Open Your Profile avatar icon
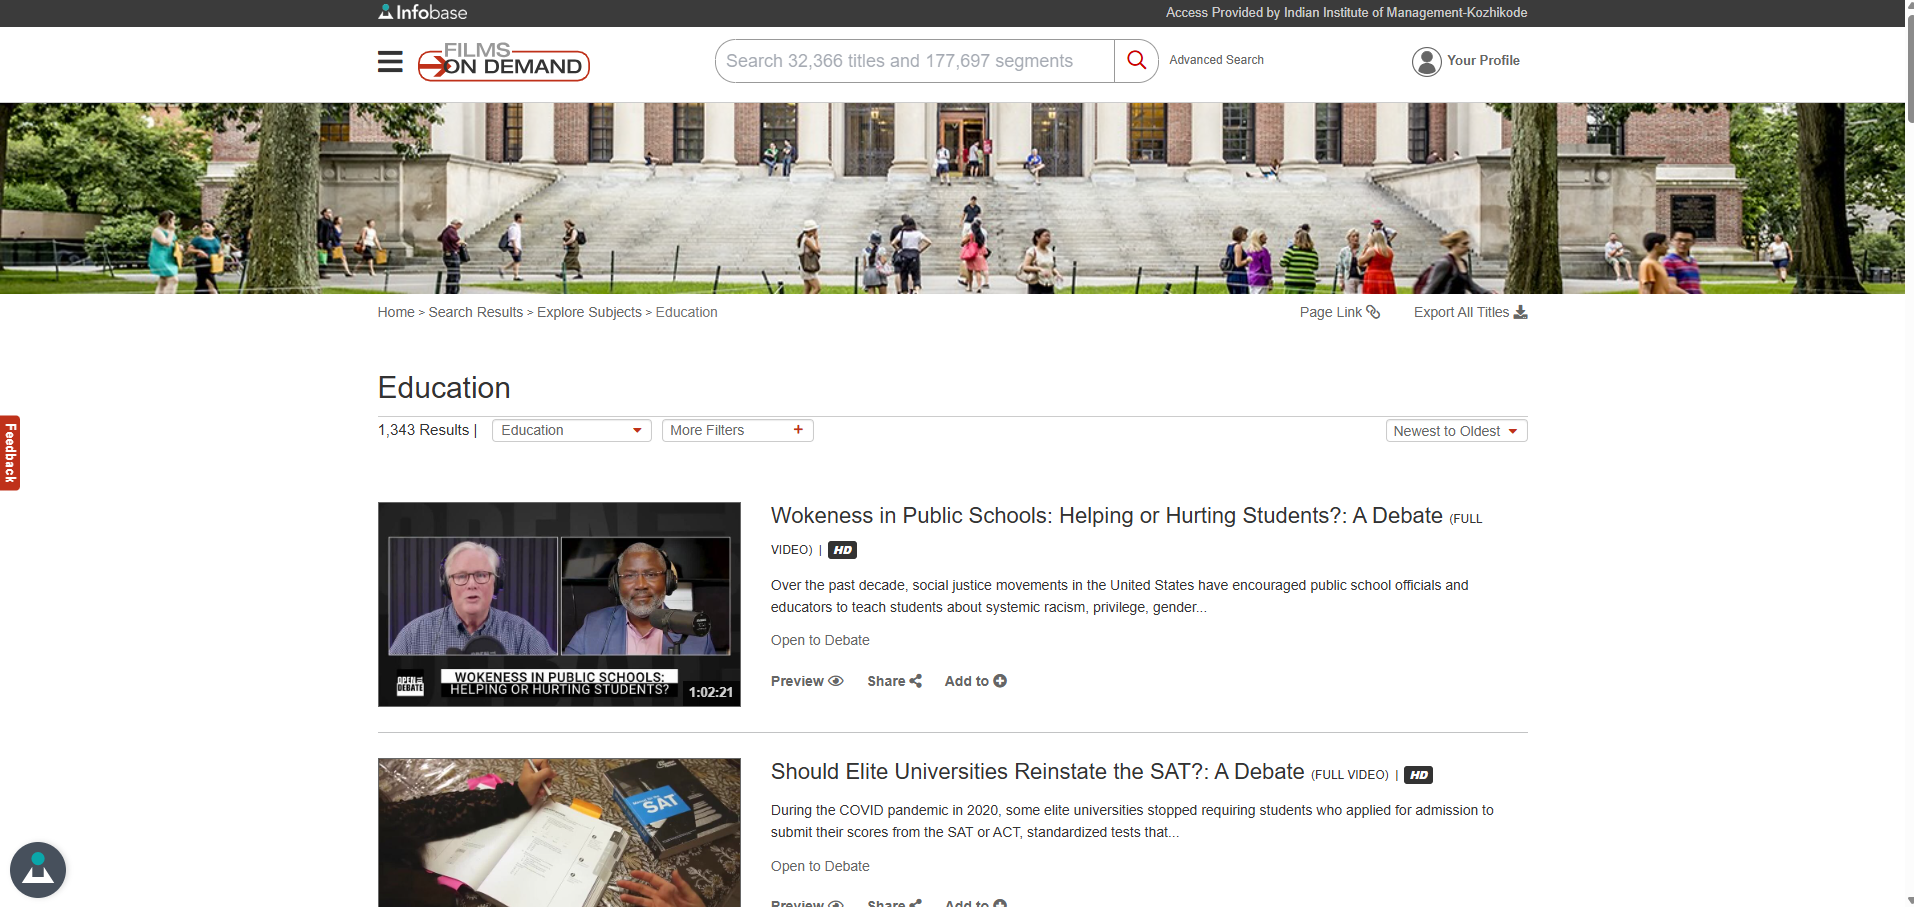The image size is (1914, 907). [x=1426, y=61]
